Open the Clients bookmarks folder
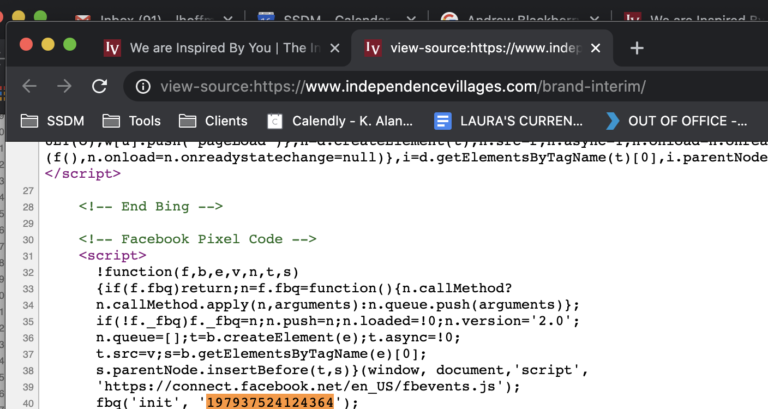 [x=213, y=121]
